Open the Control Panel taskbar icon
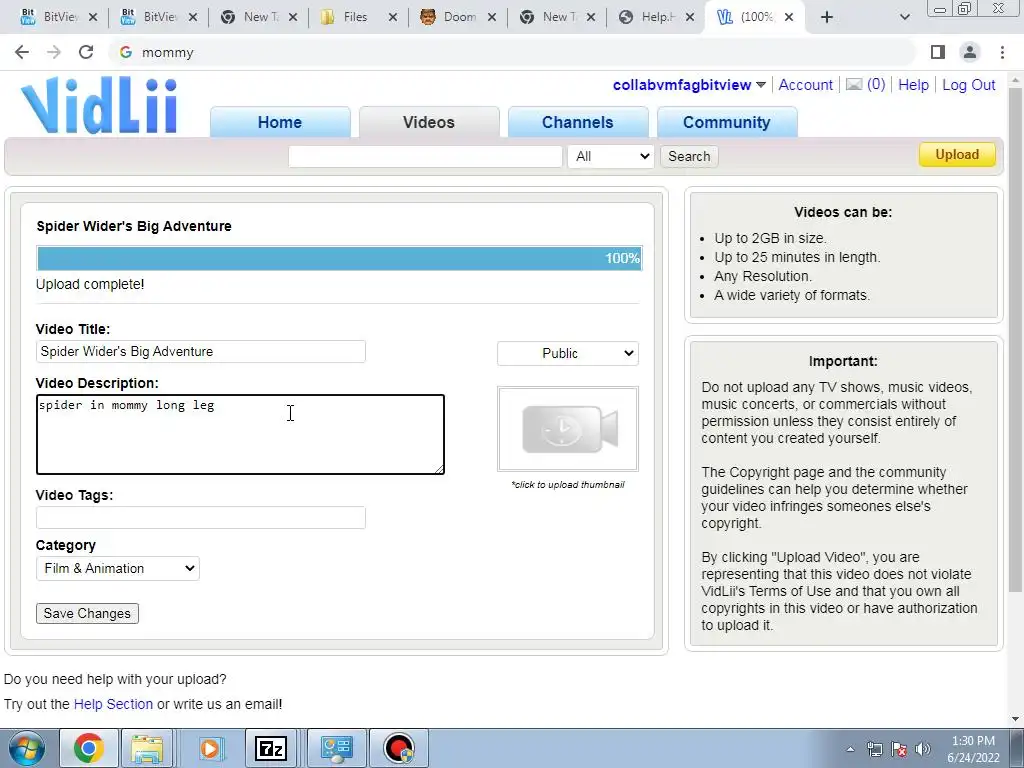Screen dimensions: 1024x768 [x=336, y=748]
